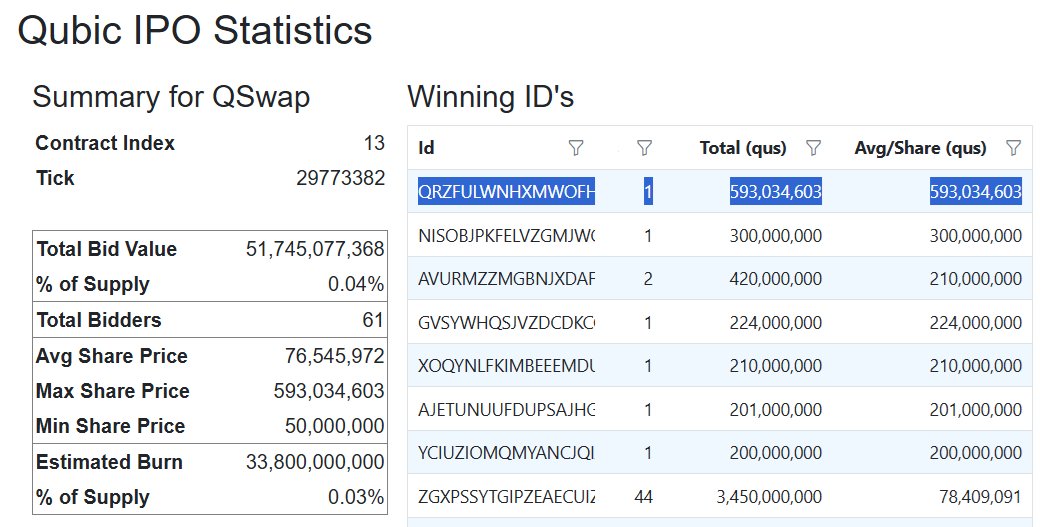Click total value 420,000,000

coord(776,279)
